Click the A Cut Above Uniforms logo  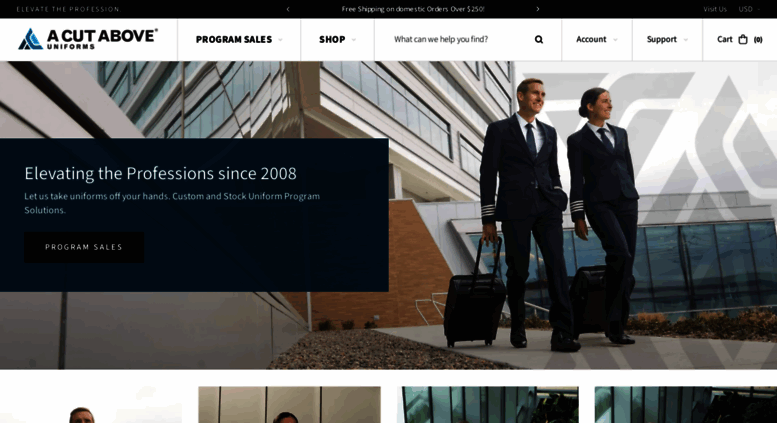click(x=88, y=39)
